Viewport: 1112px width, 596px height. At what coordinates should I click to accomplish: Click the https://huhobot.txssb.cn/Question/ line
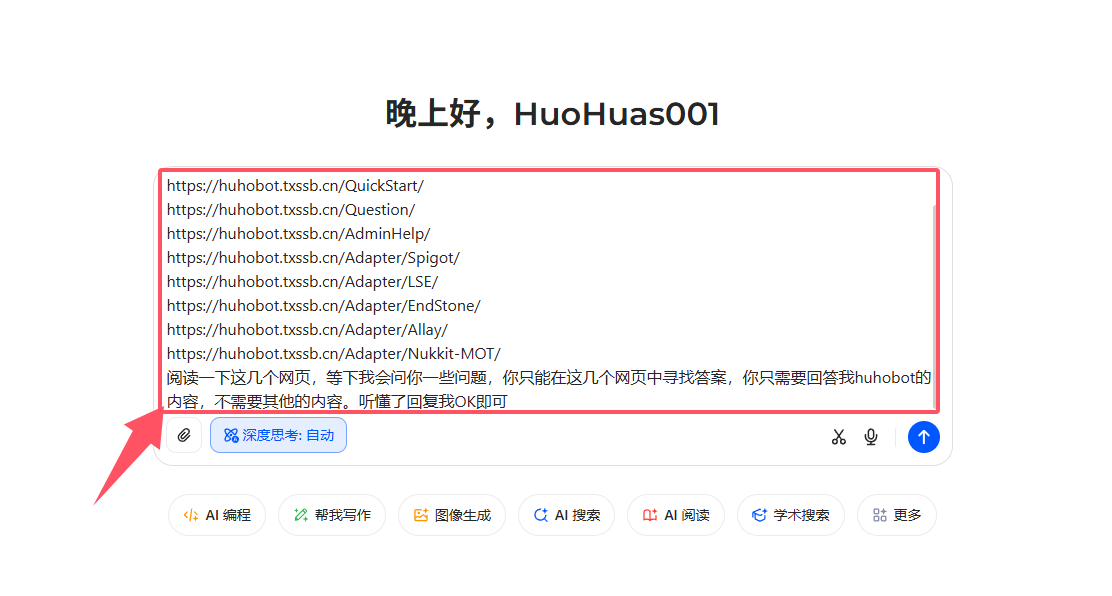[291, 210]
